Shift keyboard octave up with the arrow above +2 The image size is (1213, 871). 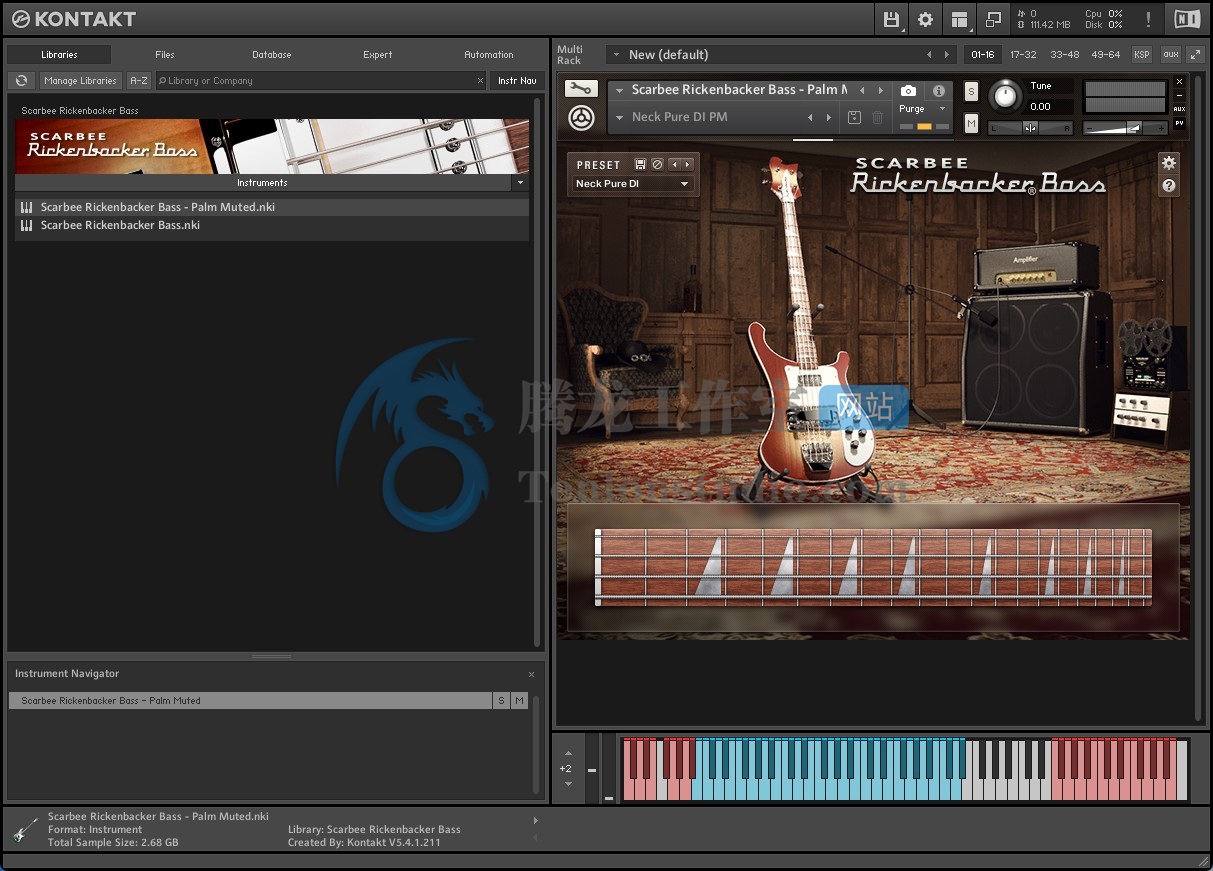(568, 753)
